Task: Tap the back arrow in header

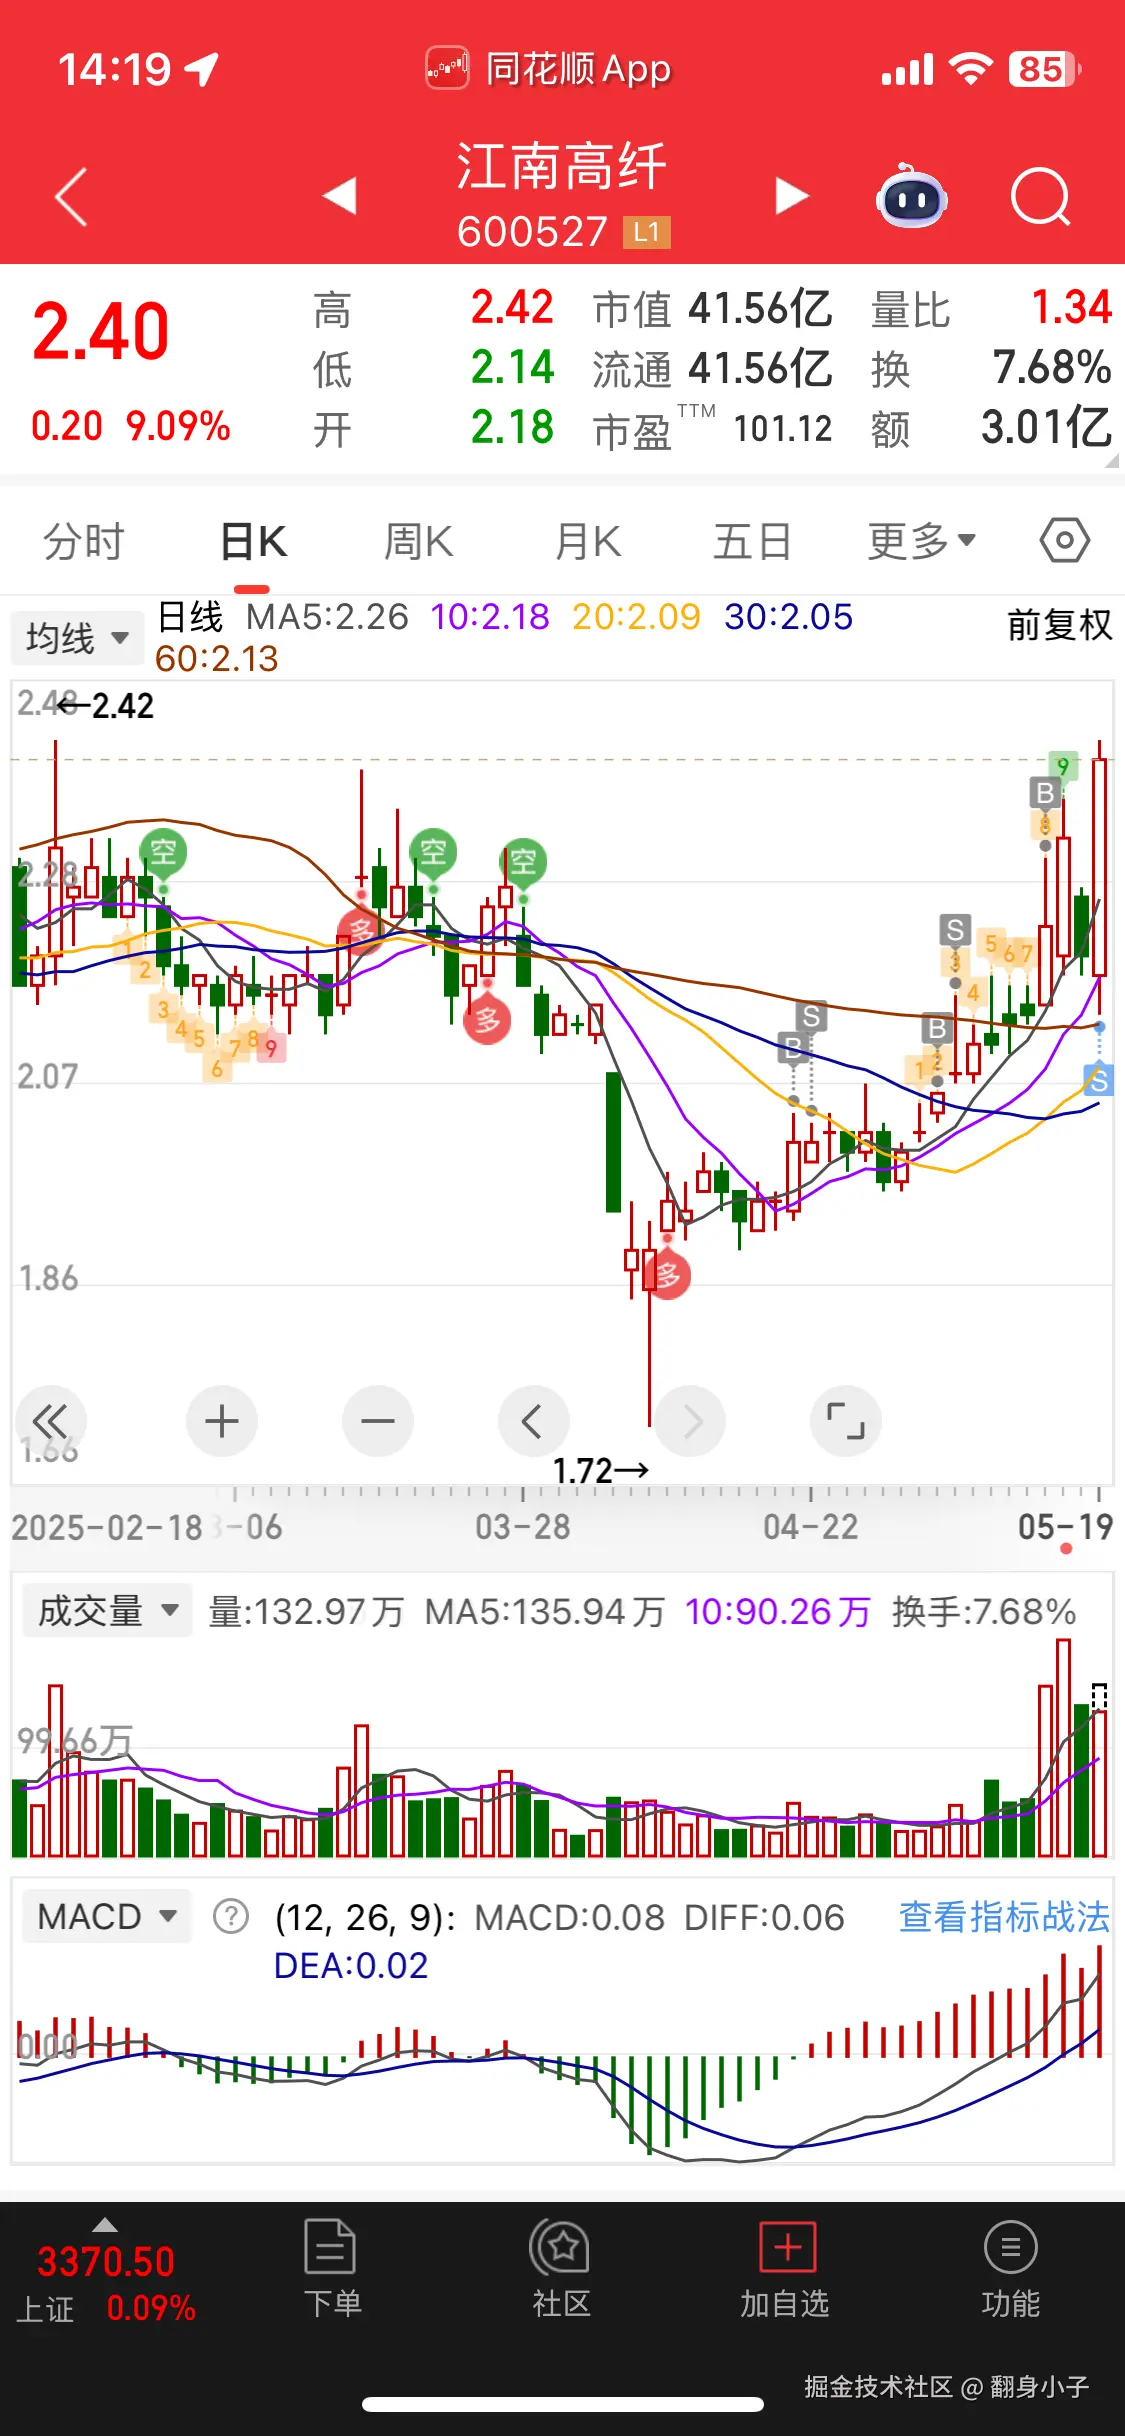Action: pos(71,196)
